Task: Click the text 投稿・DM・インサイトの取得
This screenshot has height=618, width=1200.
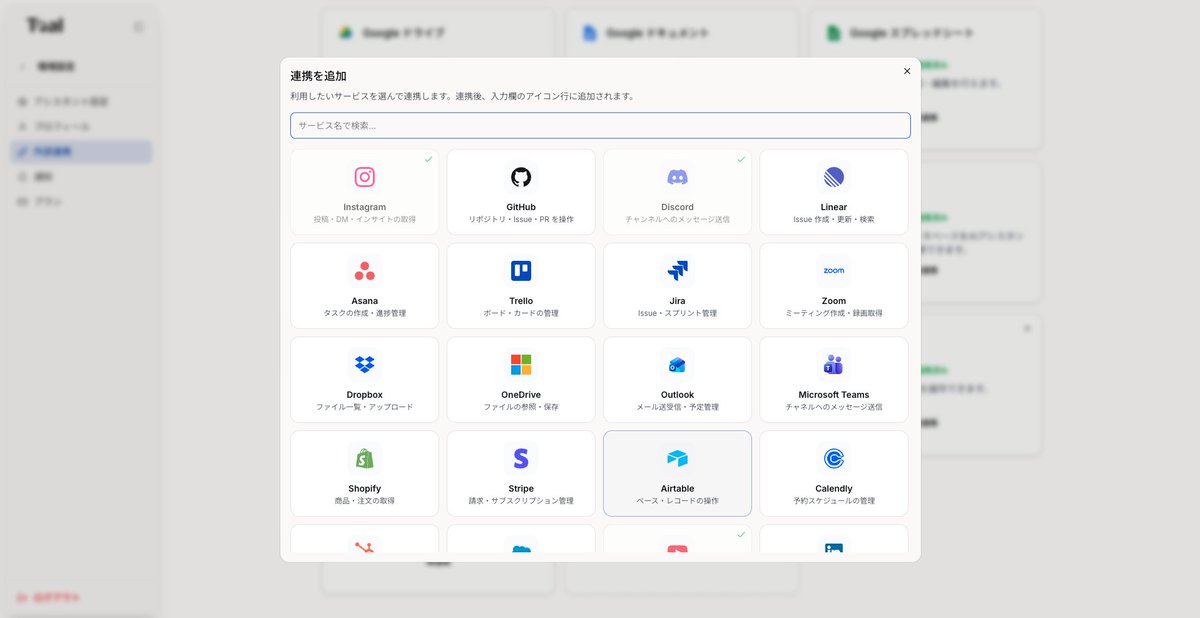Action: [365, 219]
